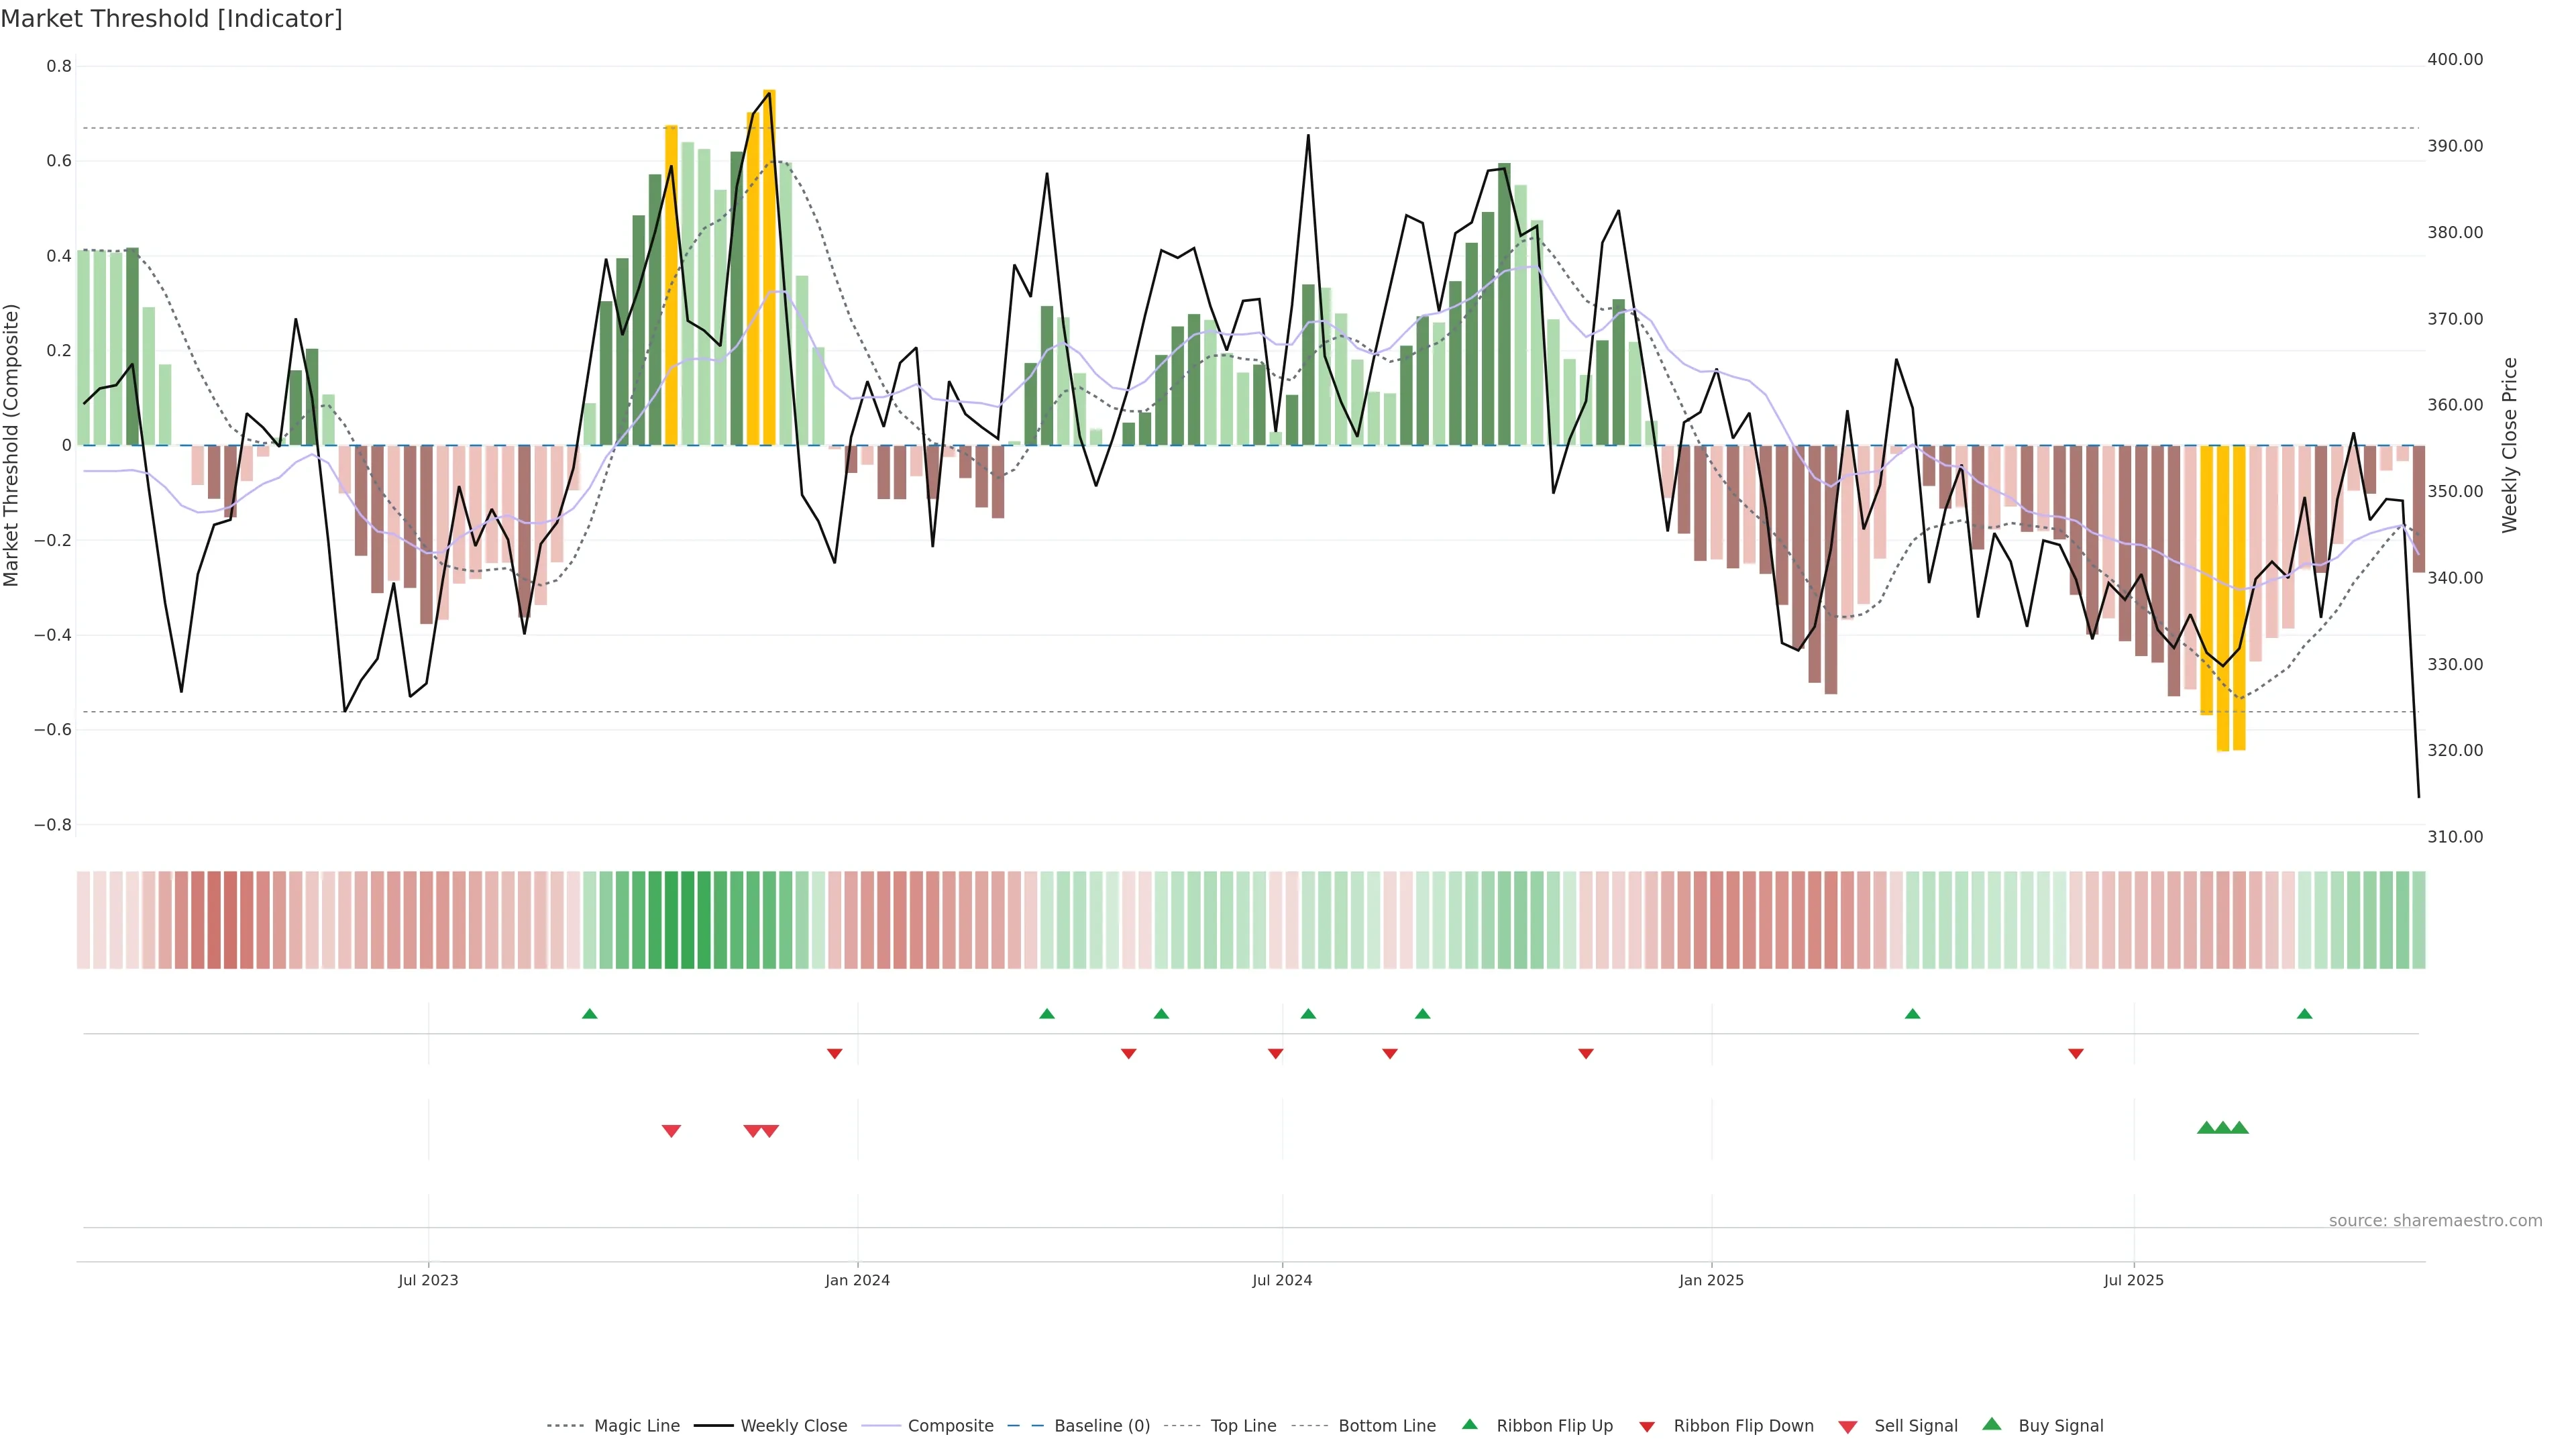This screenshot has height=1449, width=2576.
Task: Click the last red ribbon flip down marker
Action: (x=2075, y=1054)
